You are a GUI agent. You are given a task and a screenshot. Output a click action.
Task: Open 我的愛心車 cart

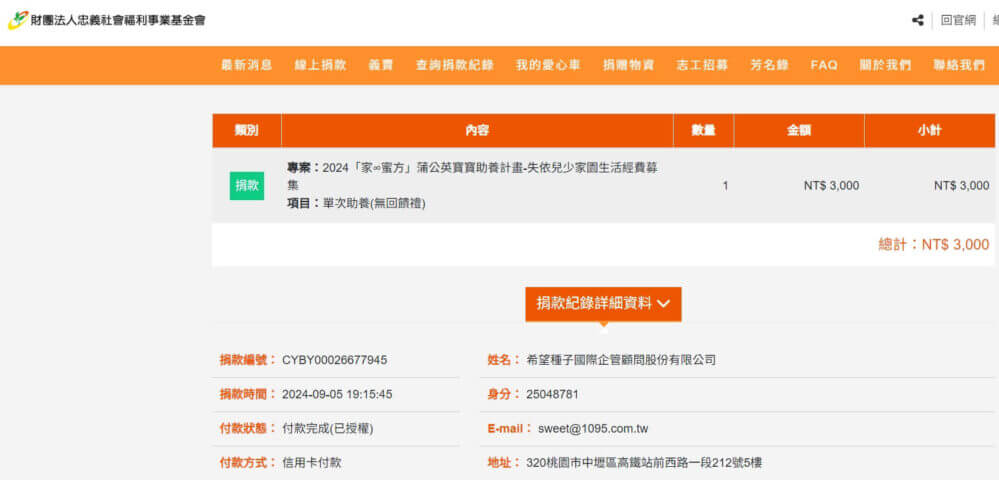[548, 65]
